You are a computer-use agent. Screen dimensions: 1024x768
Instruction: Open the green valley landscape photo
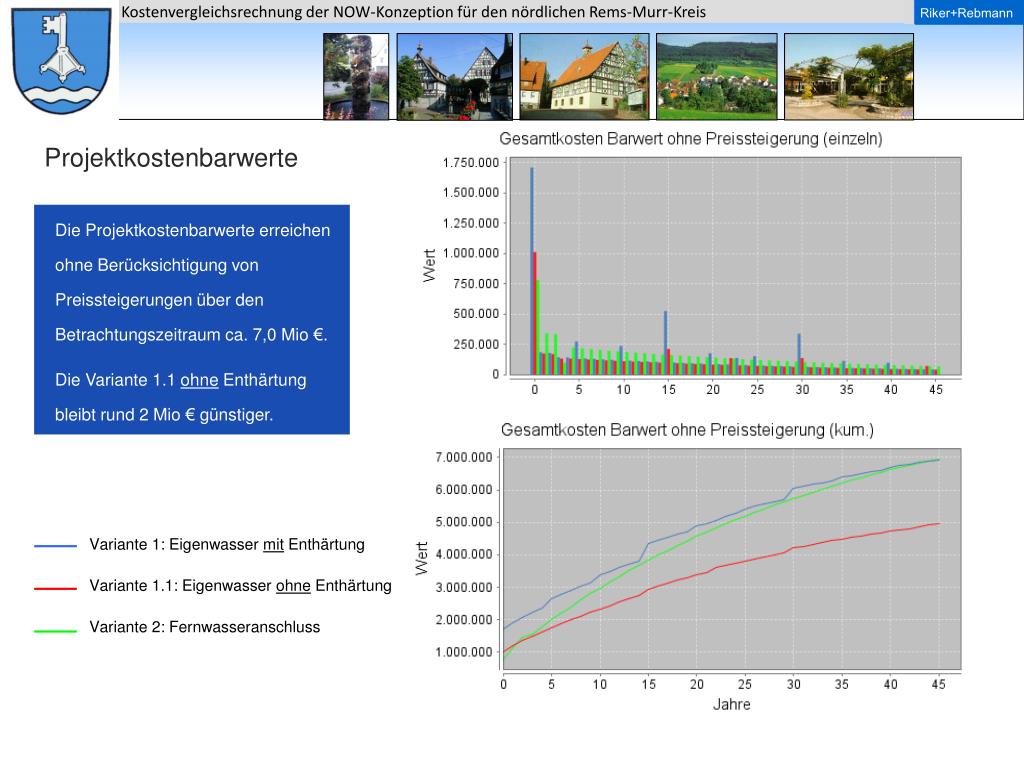click(x=716, y=76)
